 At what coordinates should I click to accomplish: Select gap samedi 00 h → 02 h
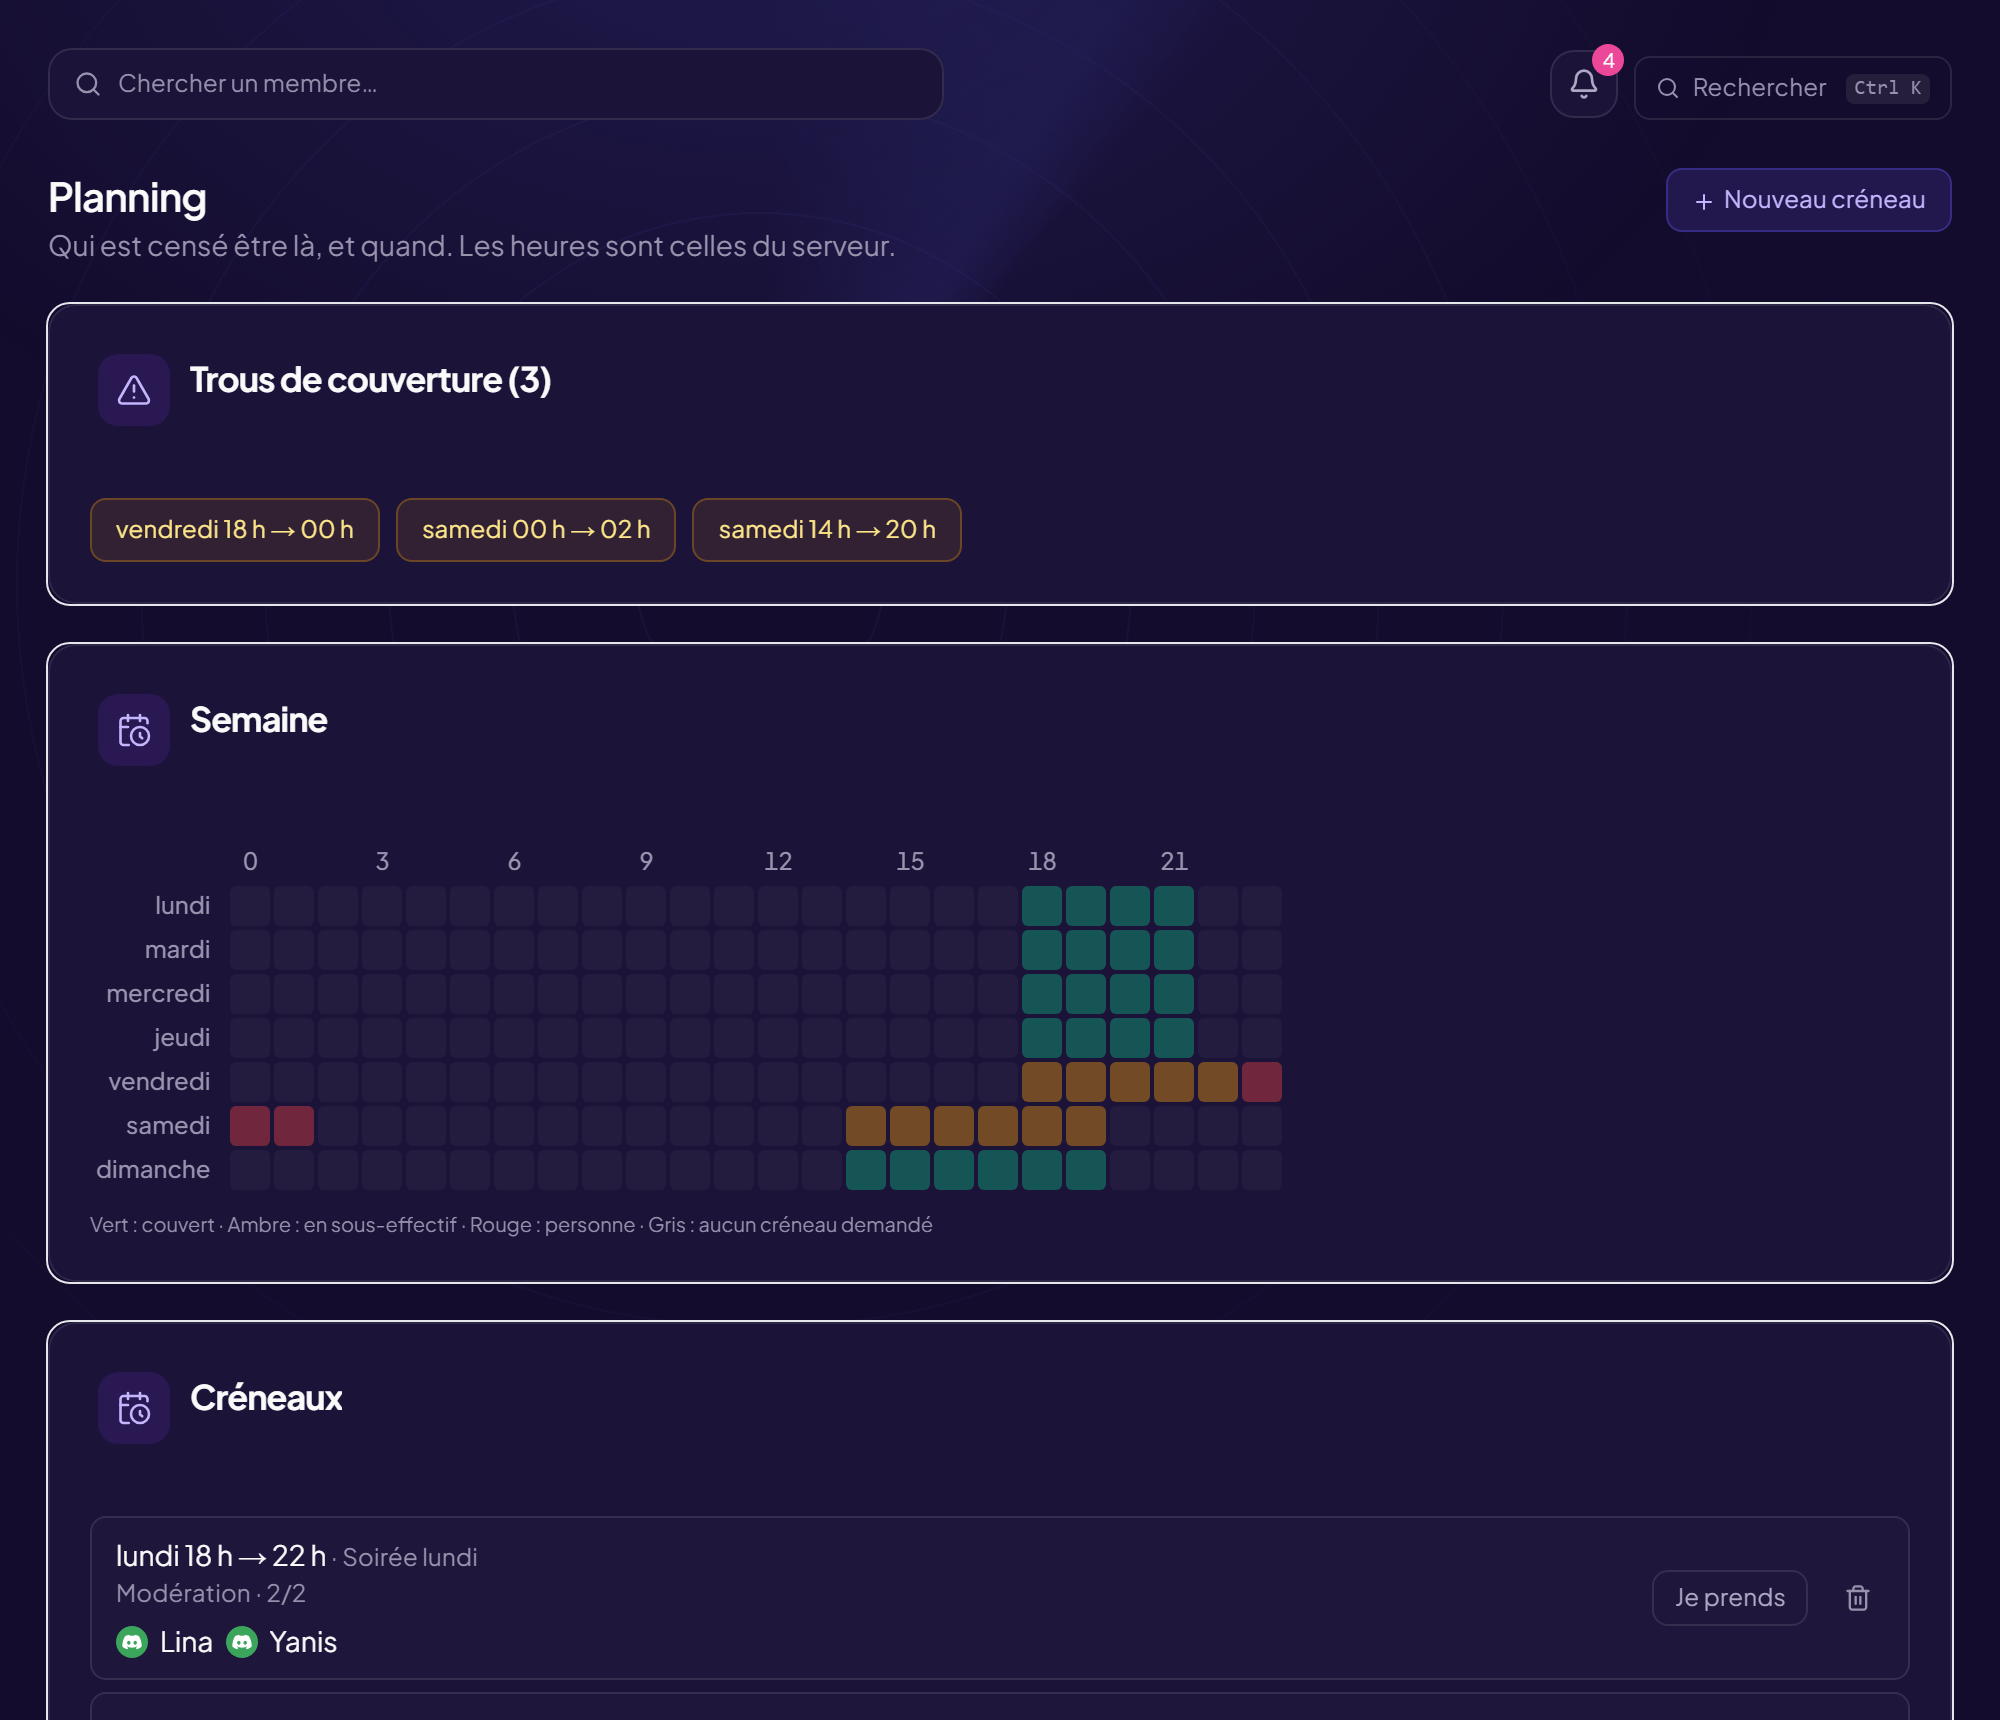pos(536,530)
